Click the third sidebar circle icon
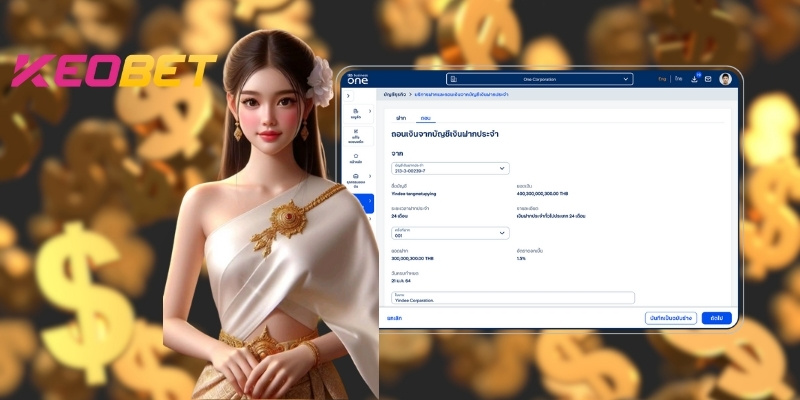The height and width of the screenshot is (400, 800). 357,159
